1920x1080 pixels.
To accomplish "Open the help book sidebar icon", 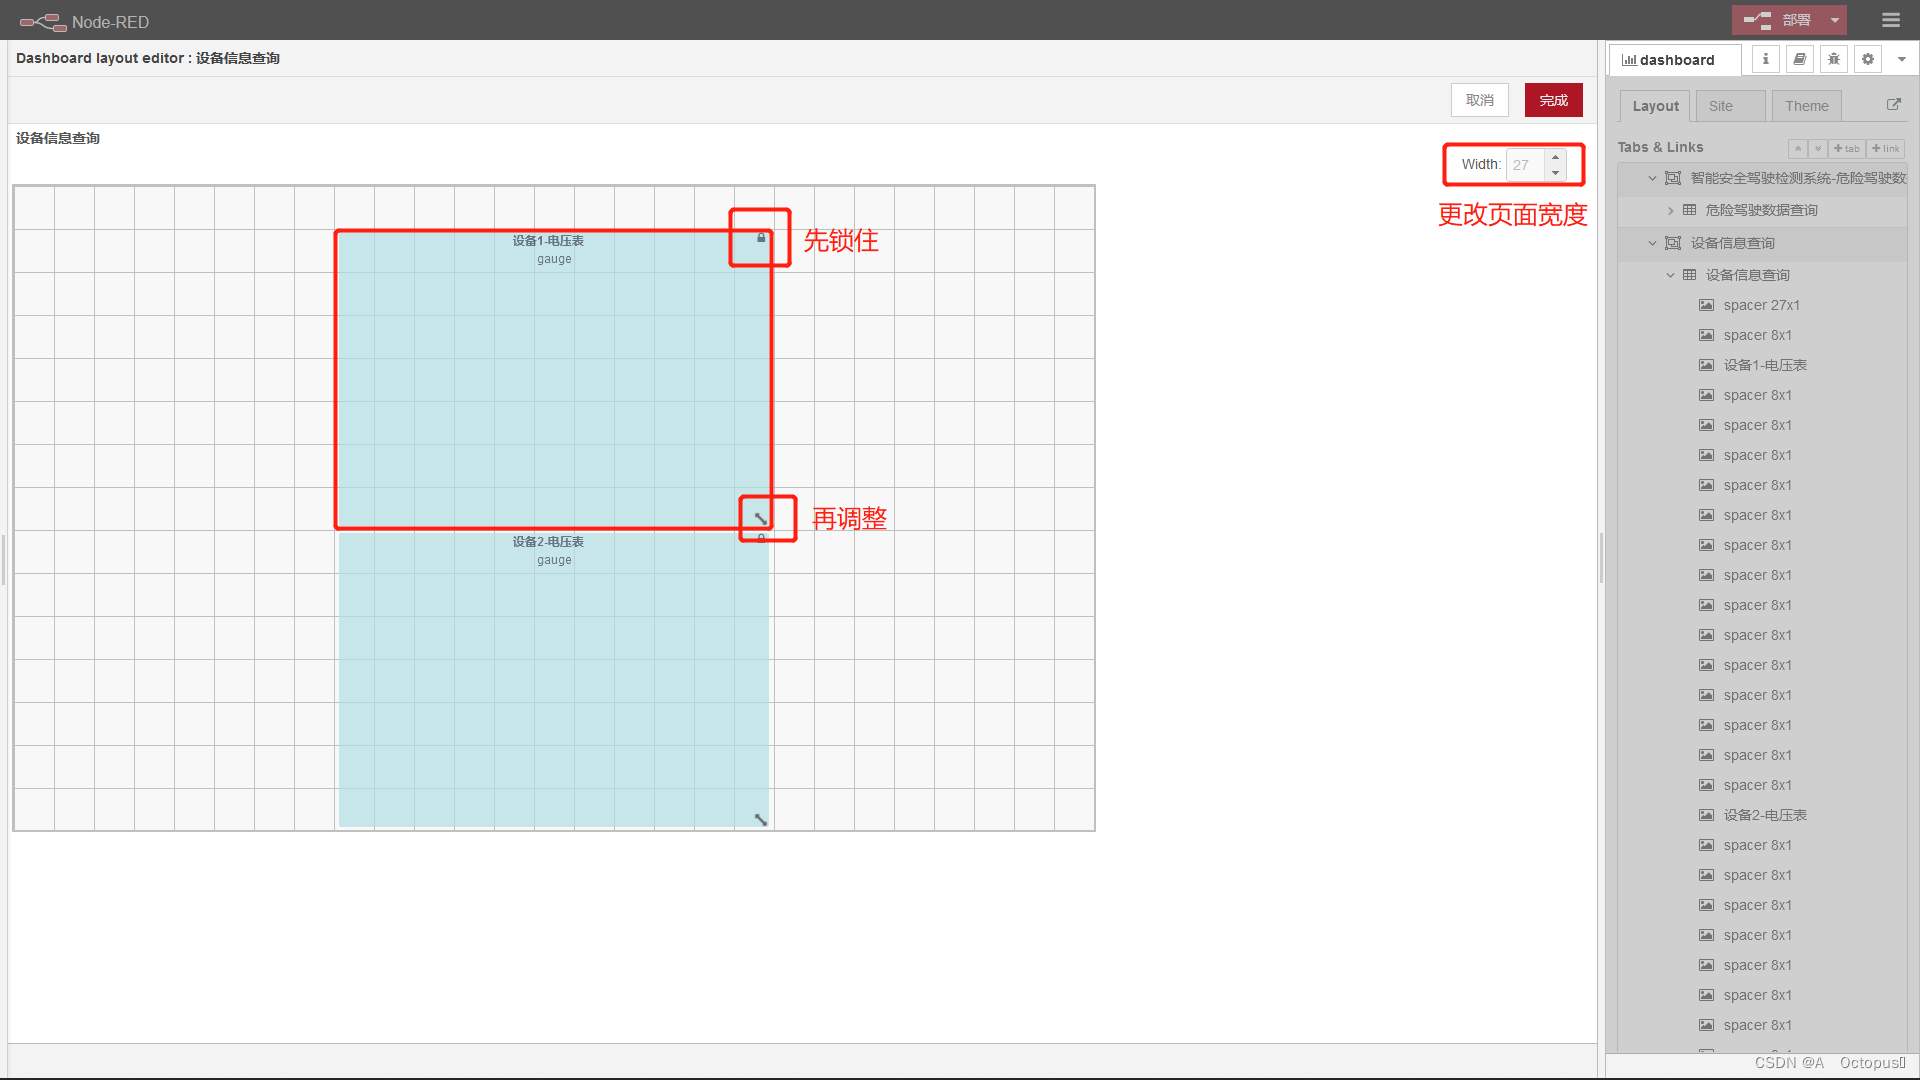I will point(1800,59).
